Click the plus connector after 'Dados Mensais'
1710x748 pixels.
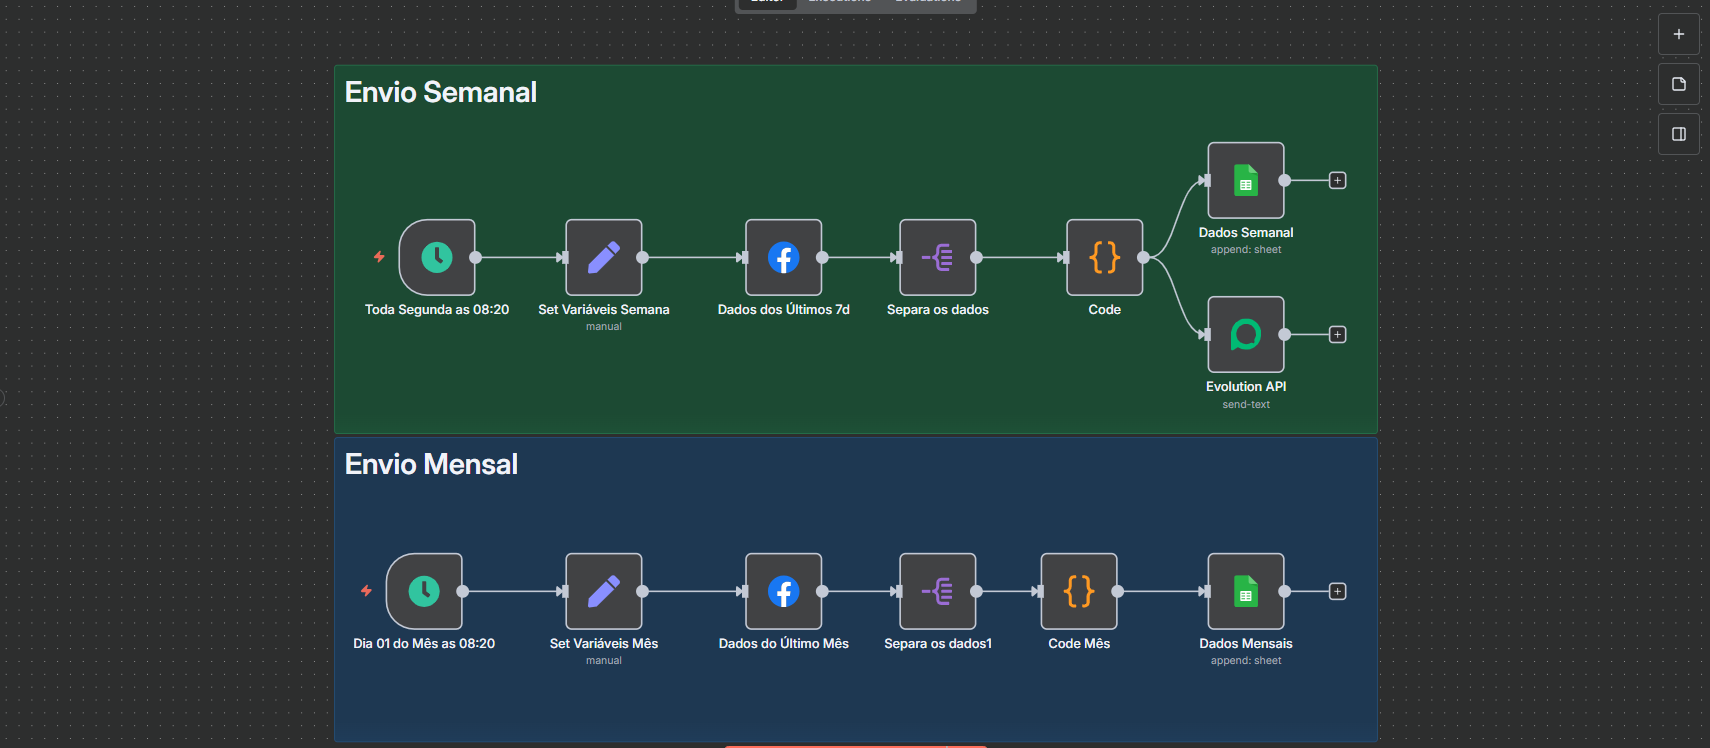(x=1337, y=592)
